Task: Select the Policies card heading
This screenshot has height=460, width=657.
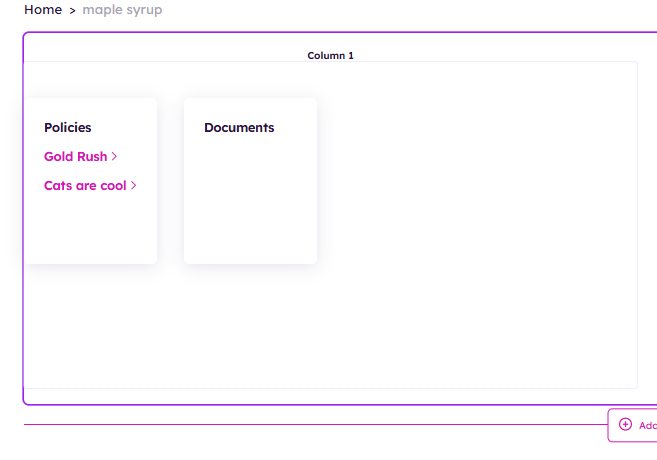Action: click(68, 128)
